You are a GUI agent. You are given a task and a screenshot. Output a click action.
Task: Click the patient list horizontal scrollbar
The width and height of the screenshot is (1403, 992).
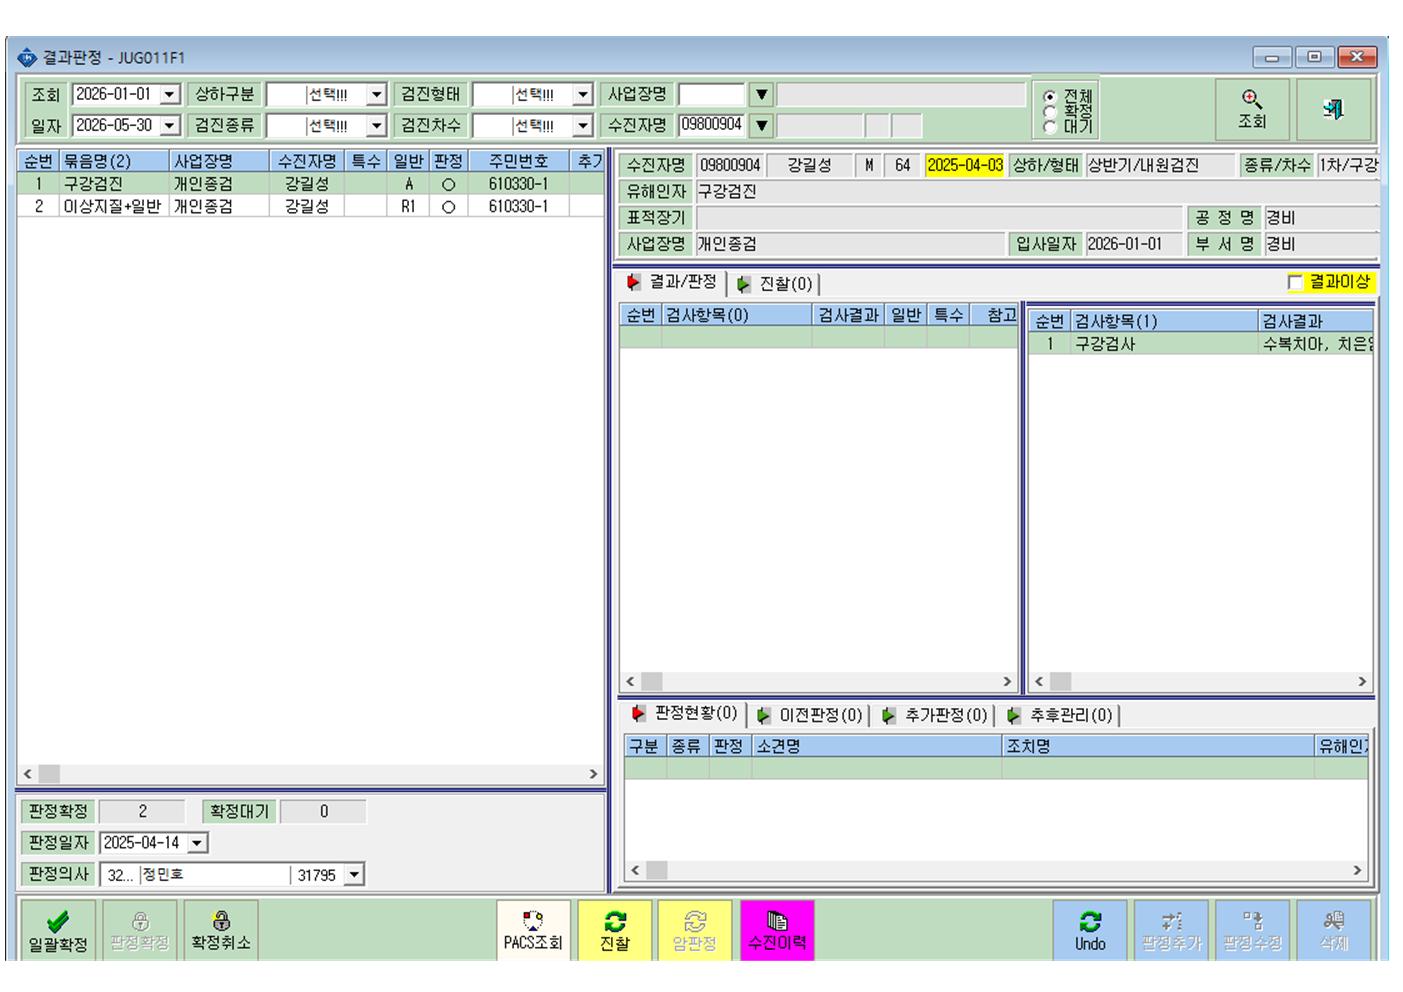click(310, 774)
